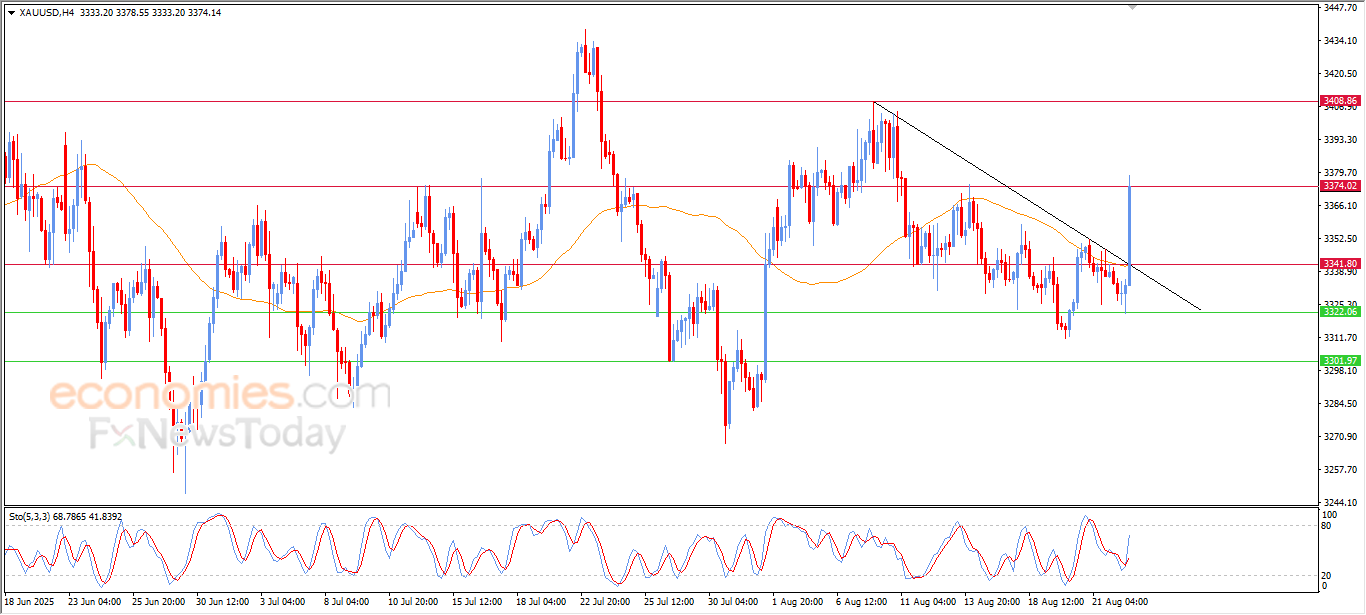Image resolution: width=1366 pixels, height=615 pixels.
Task: Click the 23 Jun 04:00 time label
Action: tap(95, 603)
